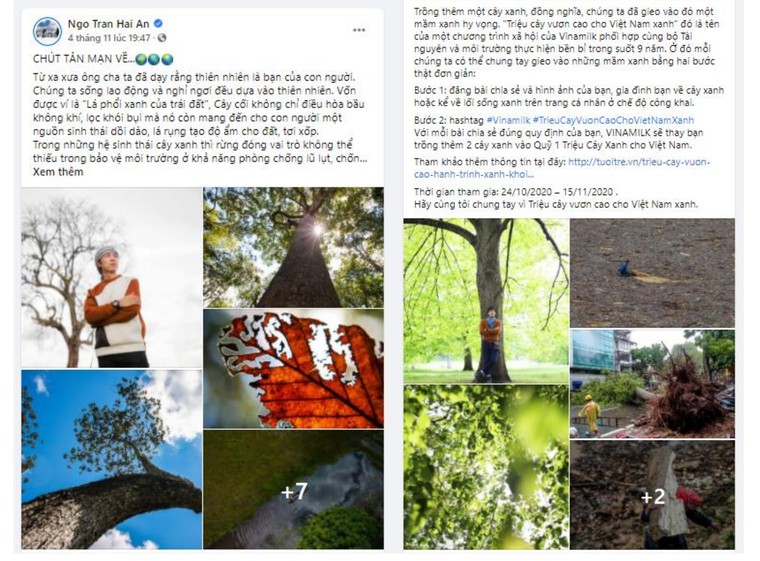View the uprooted fallen tree photo
This screenshot has width=760, height=561.
click(652, 384)
